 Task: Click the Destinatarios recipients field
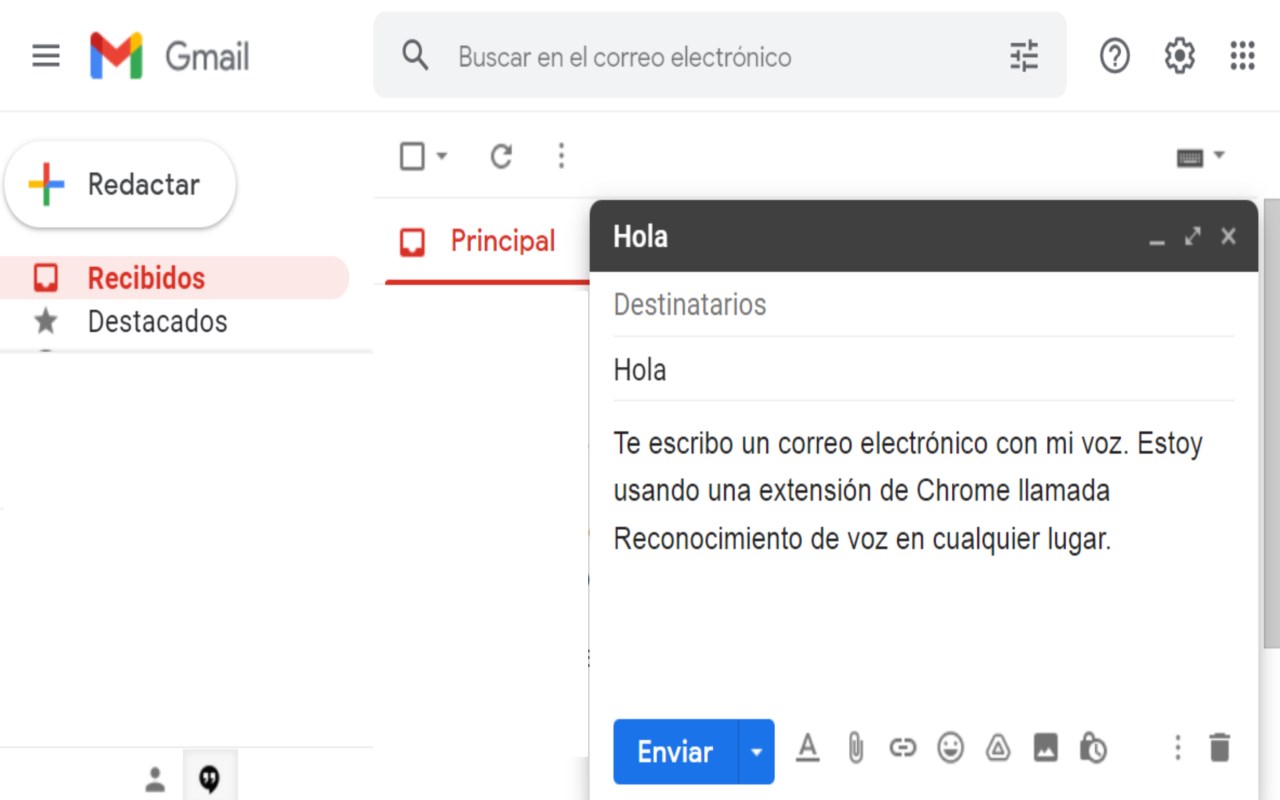coord(922,304)
